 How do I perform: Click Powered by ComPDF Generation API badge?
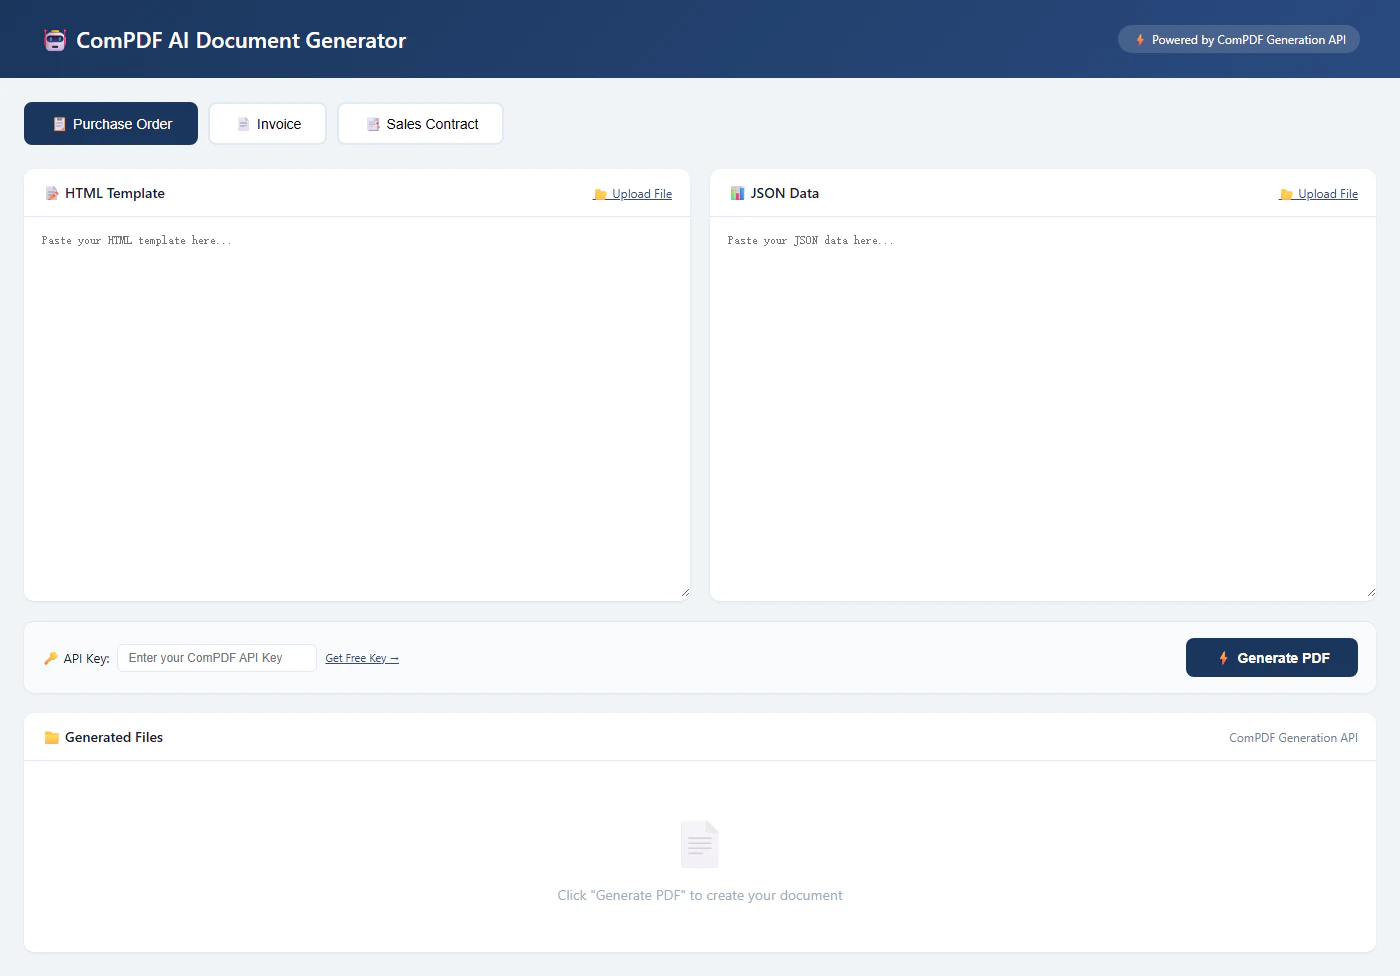[1239, 40]
